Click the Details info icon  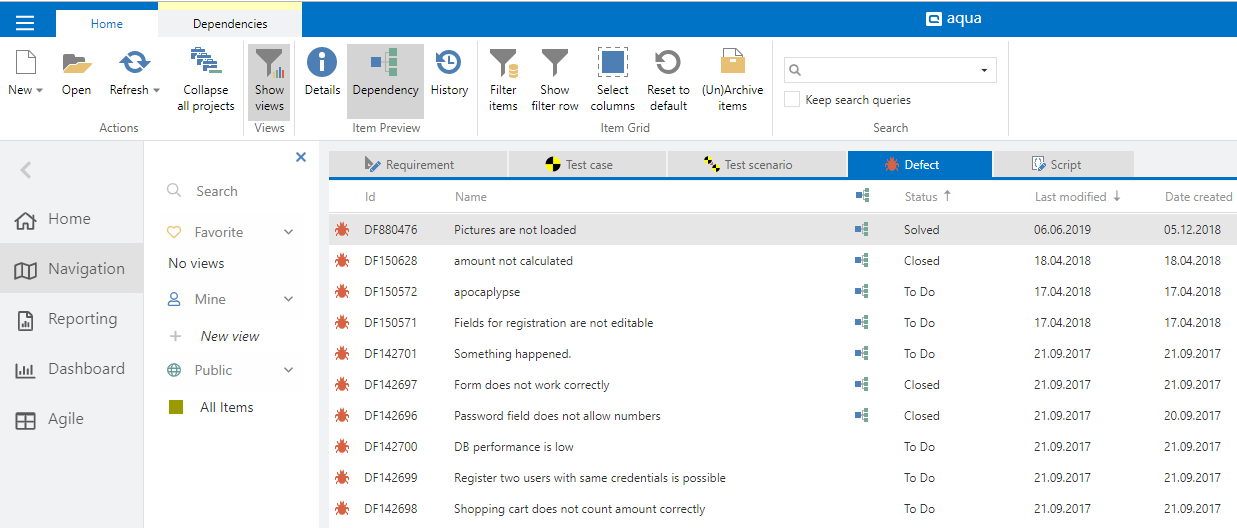pyautogui.click(x=322, y=63)
